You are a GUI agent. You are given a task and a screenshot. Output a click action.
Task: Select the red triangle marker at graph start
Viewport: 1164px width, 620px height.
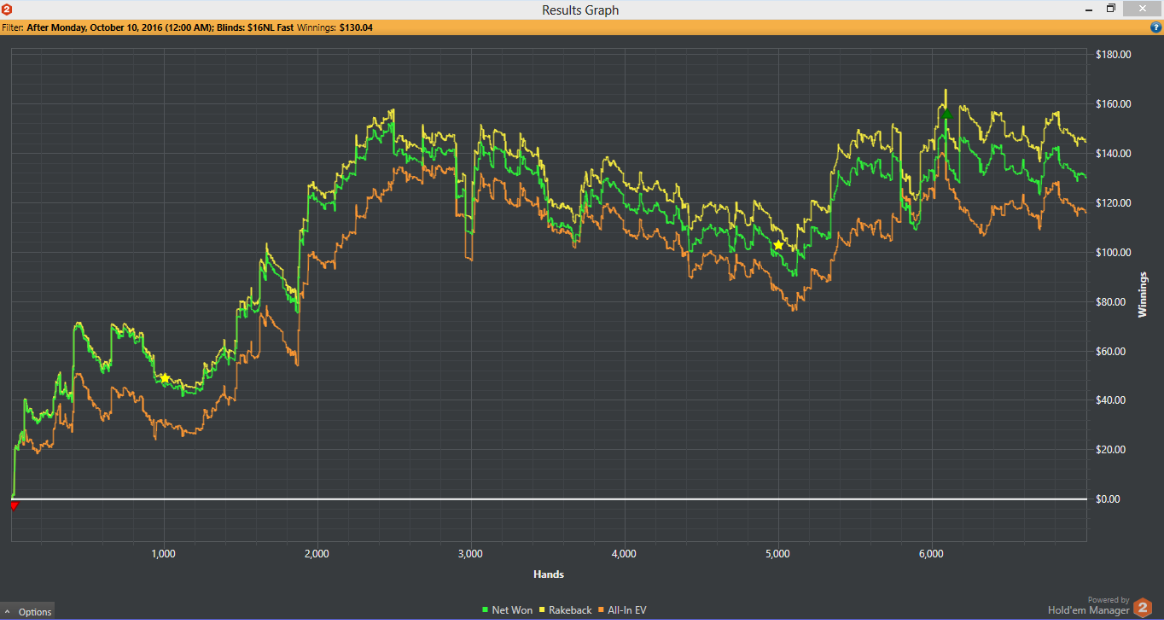13,506
